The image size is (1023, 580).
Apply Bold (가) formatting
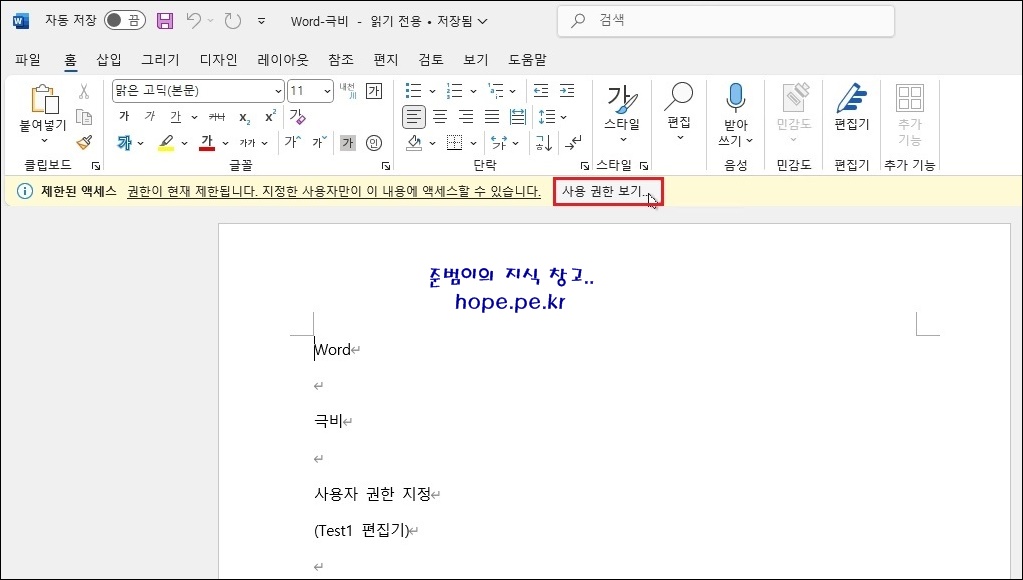click(124, 117)
